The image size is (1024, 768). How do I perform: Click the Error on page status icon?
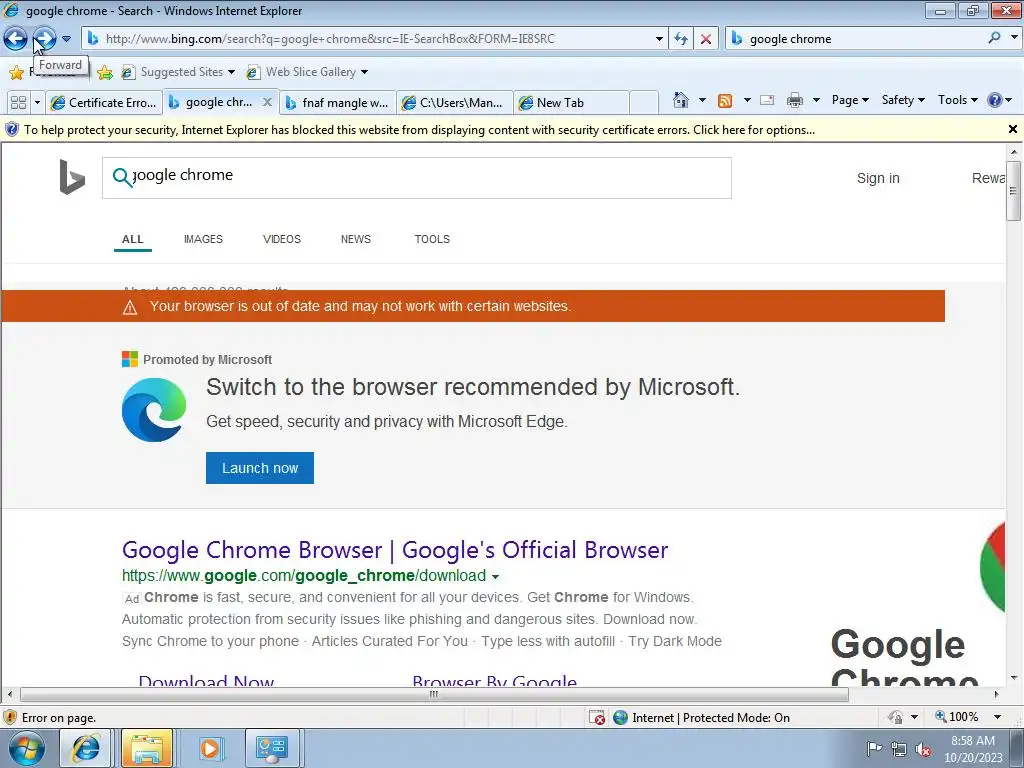10,718
